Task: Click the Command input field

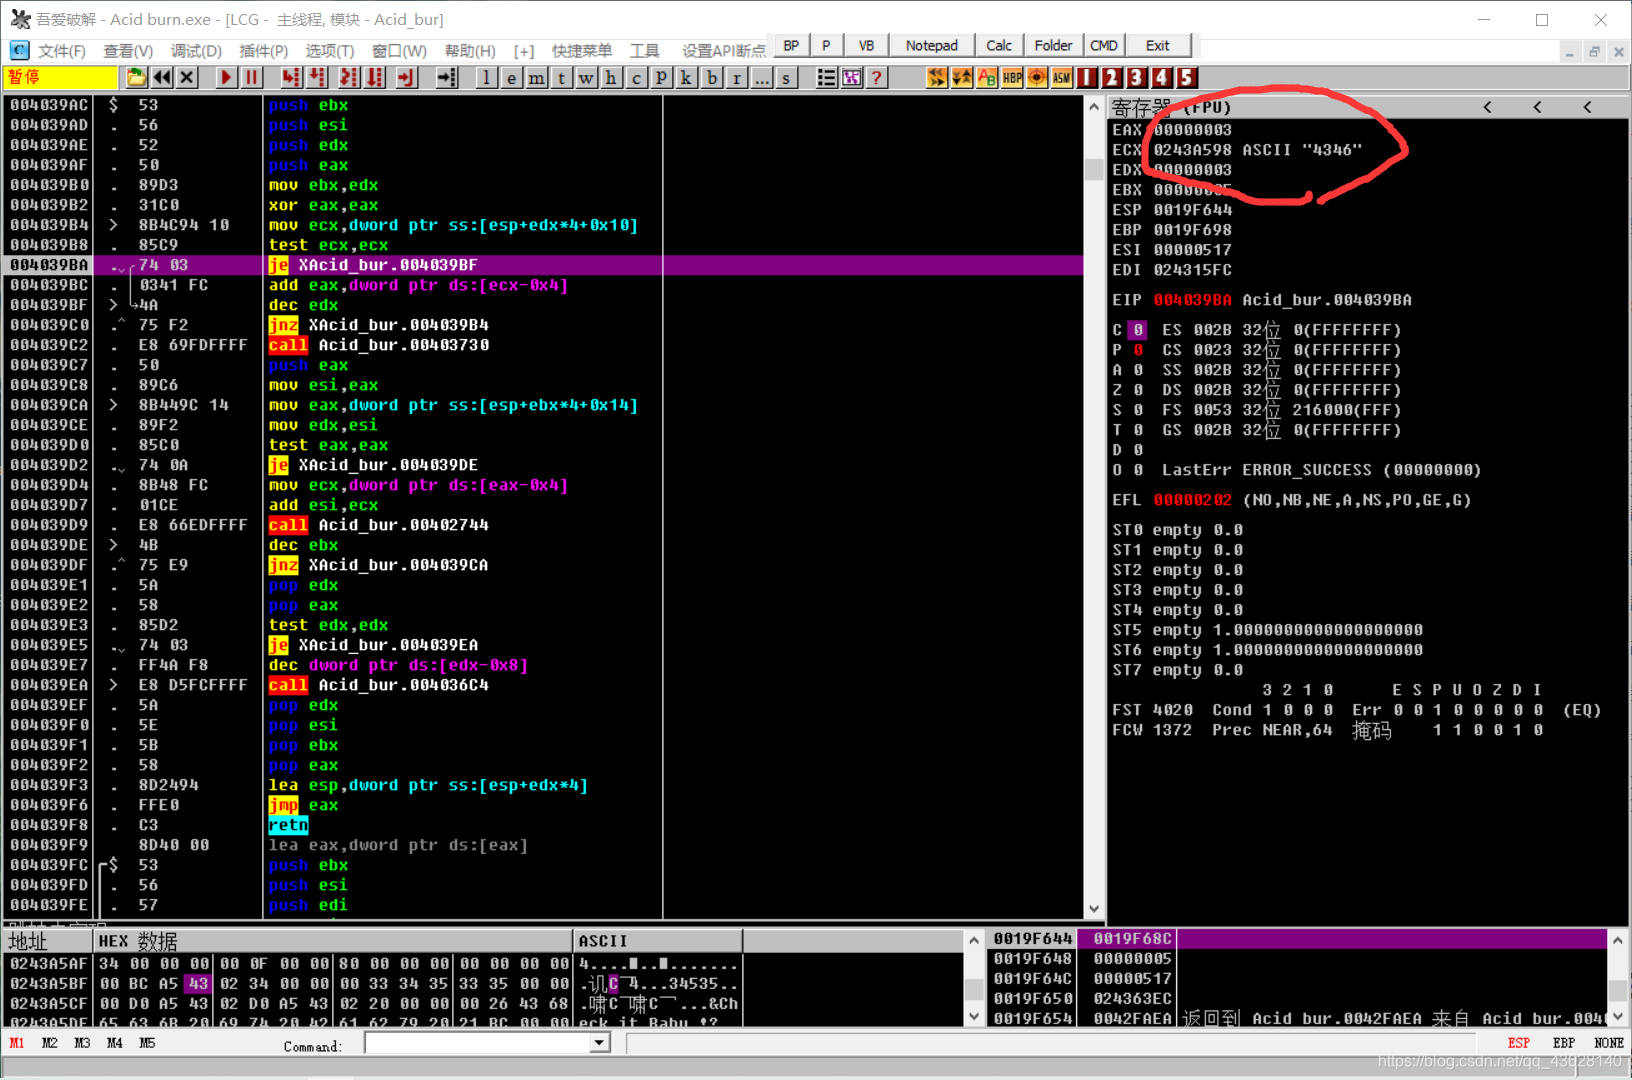Action: coord(478,1043)
